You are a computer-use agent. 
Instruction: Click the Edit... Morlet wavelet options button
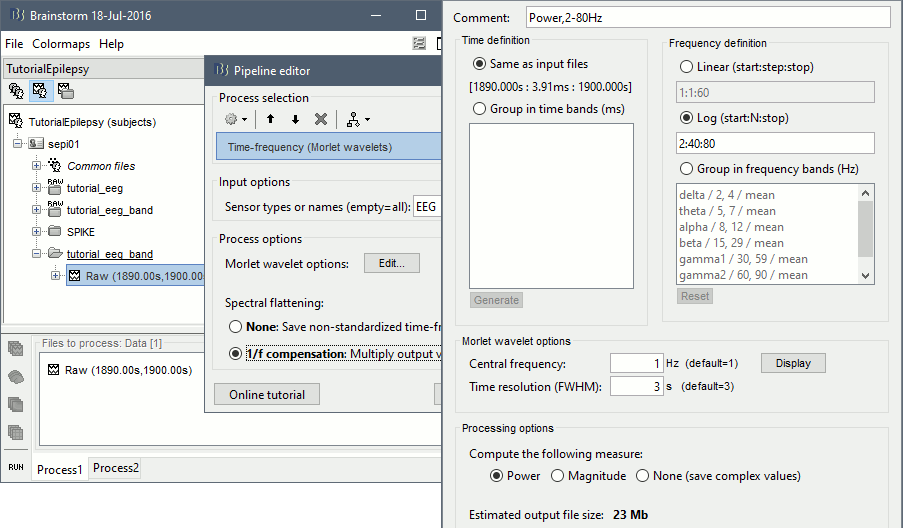click(391, 264)
